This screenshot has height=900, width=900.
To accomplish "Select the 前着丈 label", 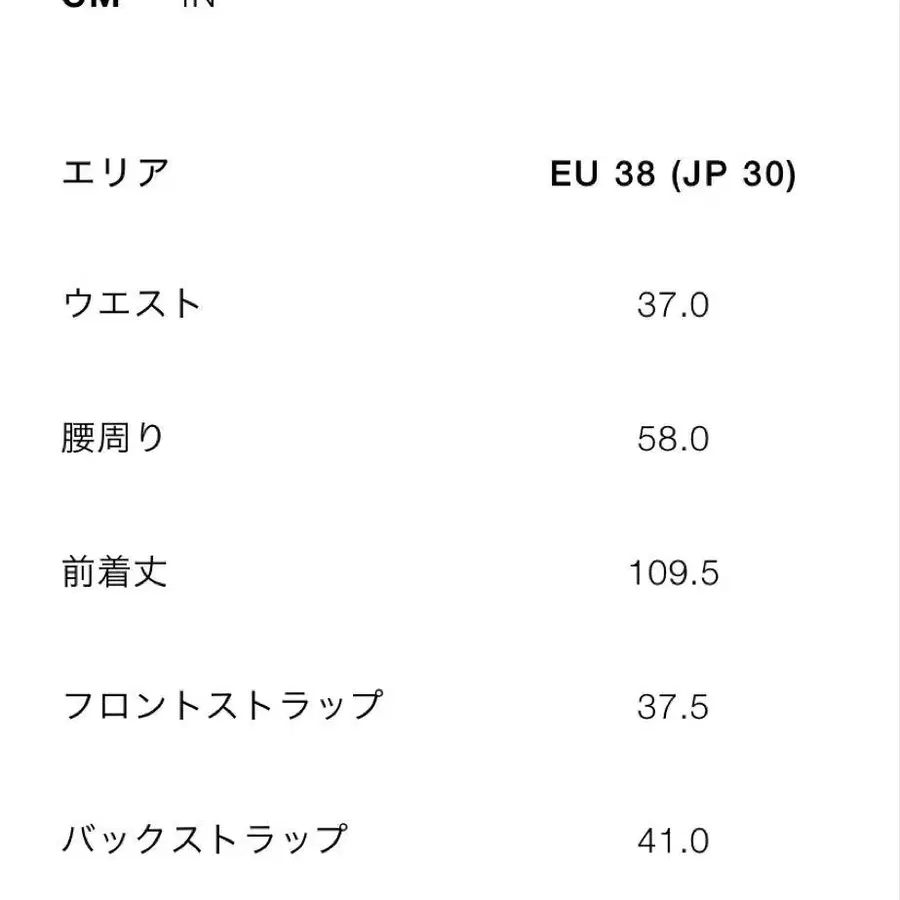I will (114, 573).
